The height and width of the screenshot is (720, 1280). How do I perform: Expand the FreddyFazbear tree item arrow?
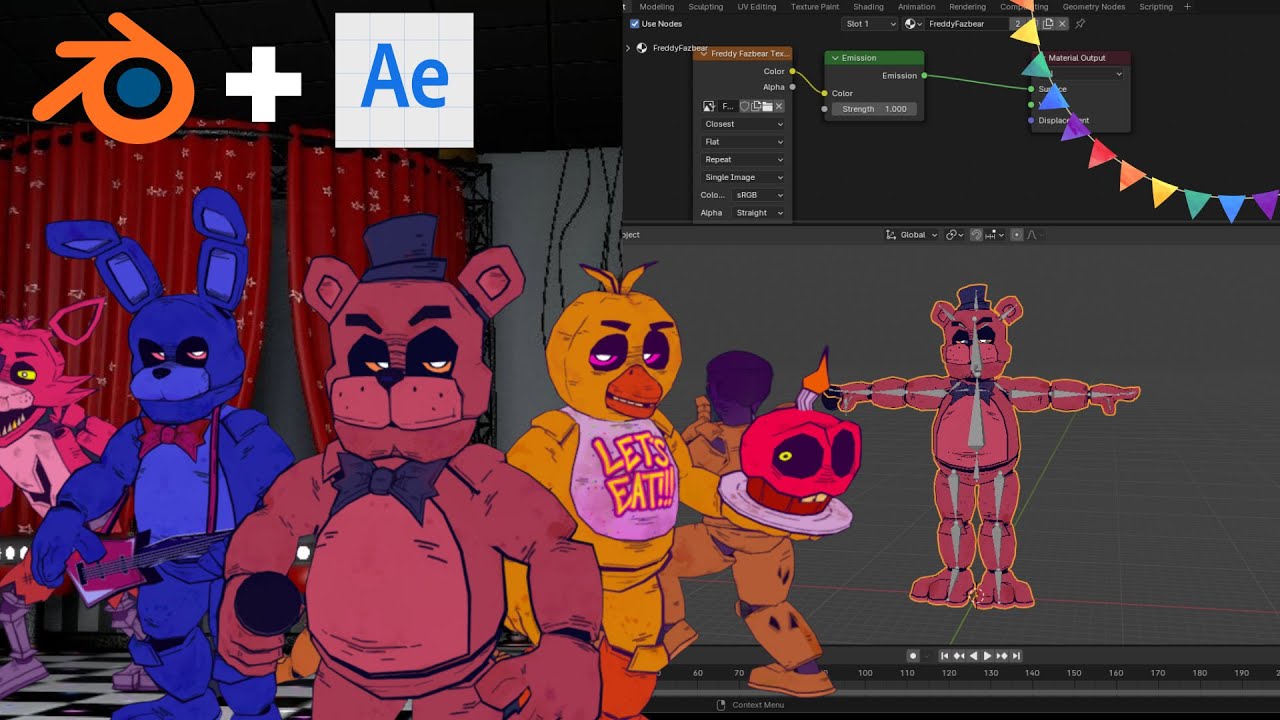628,48
